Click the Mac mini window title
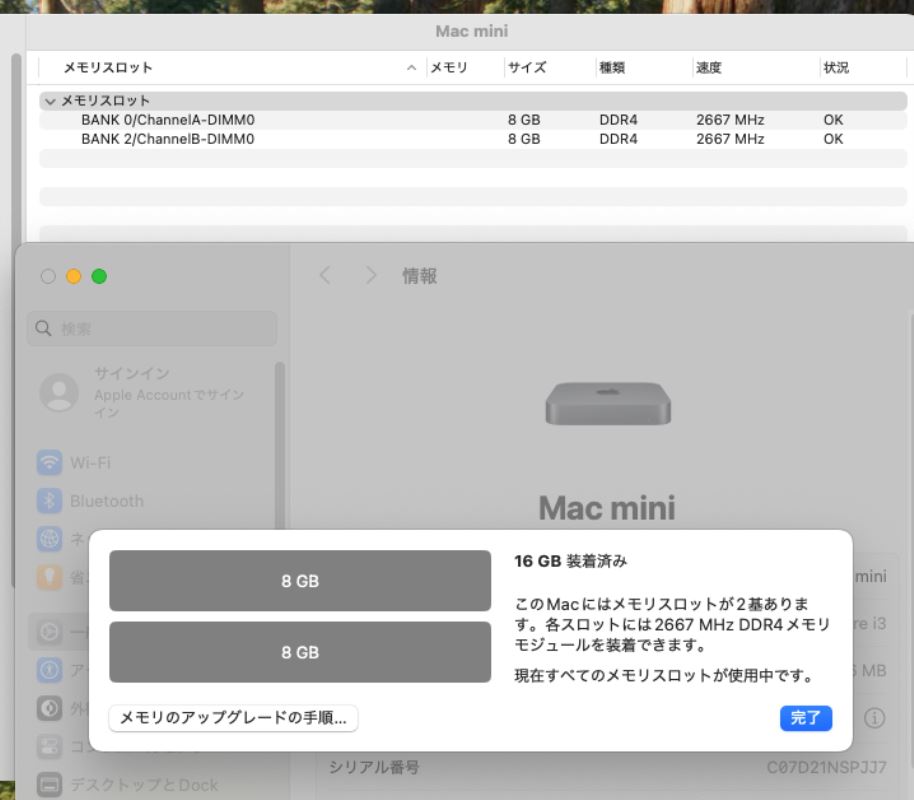Viewport: 914px width, 800px height. click(x=472, y=31)
